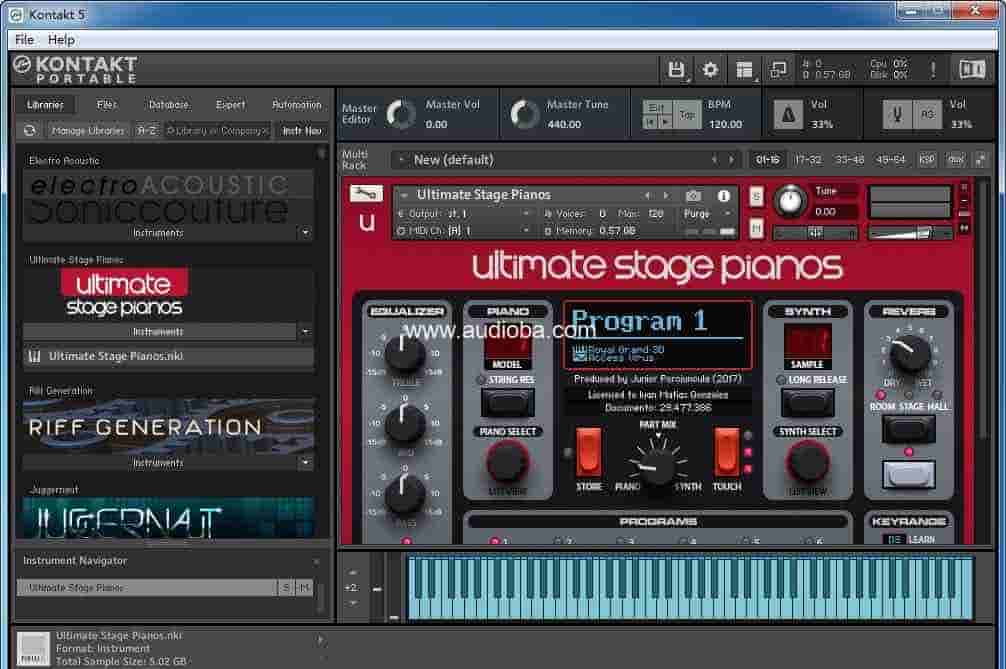Click the instrument info icon
This screenshot has width=1006, height=669.
[724, 196]
